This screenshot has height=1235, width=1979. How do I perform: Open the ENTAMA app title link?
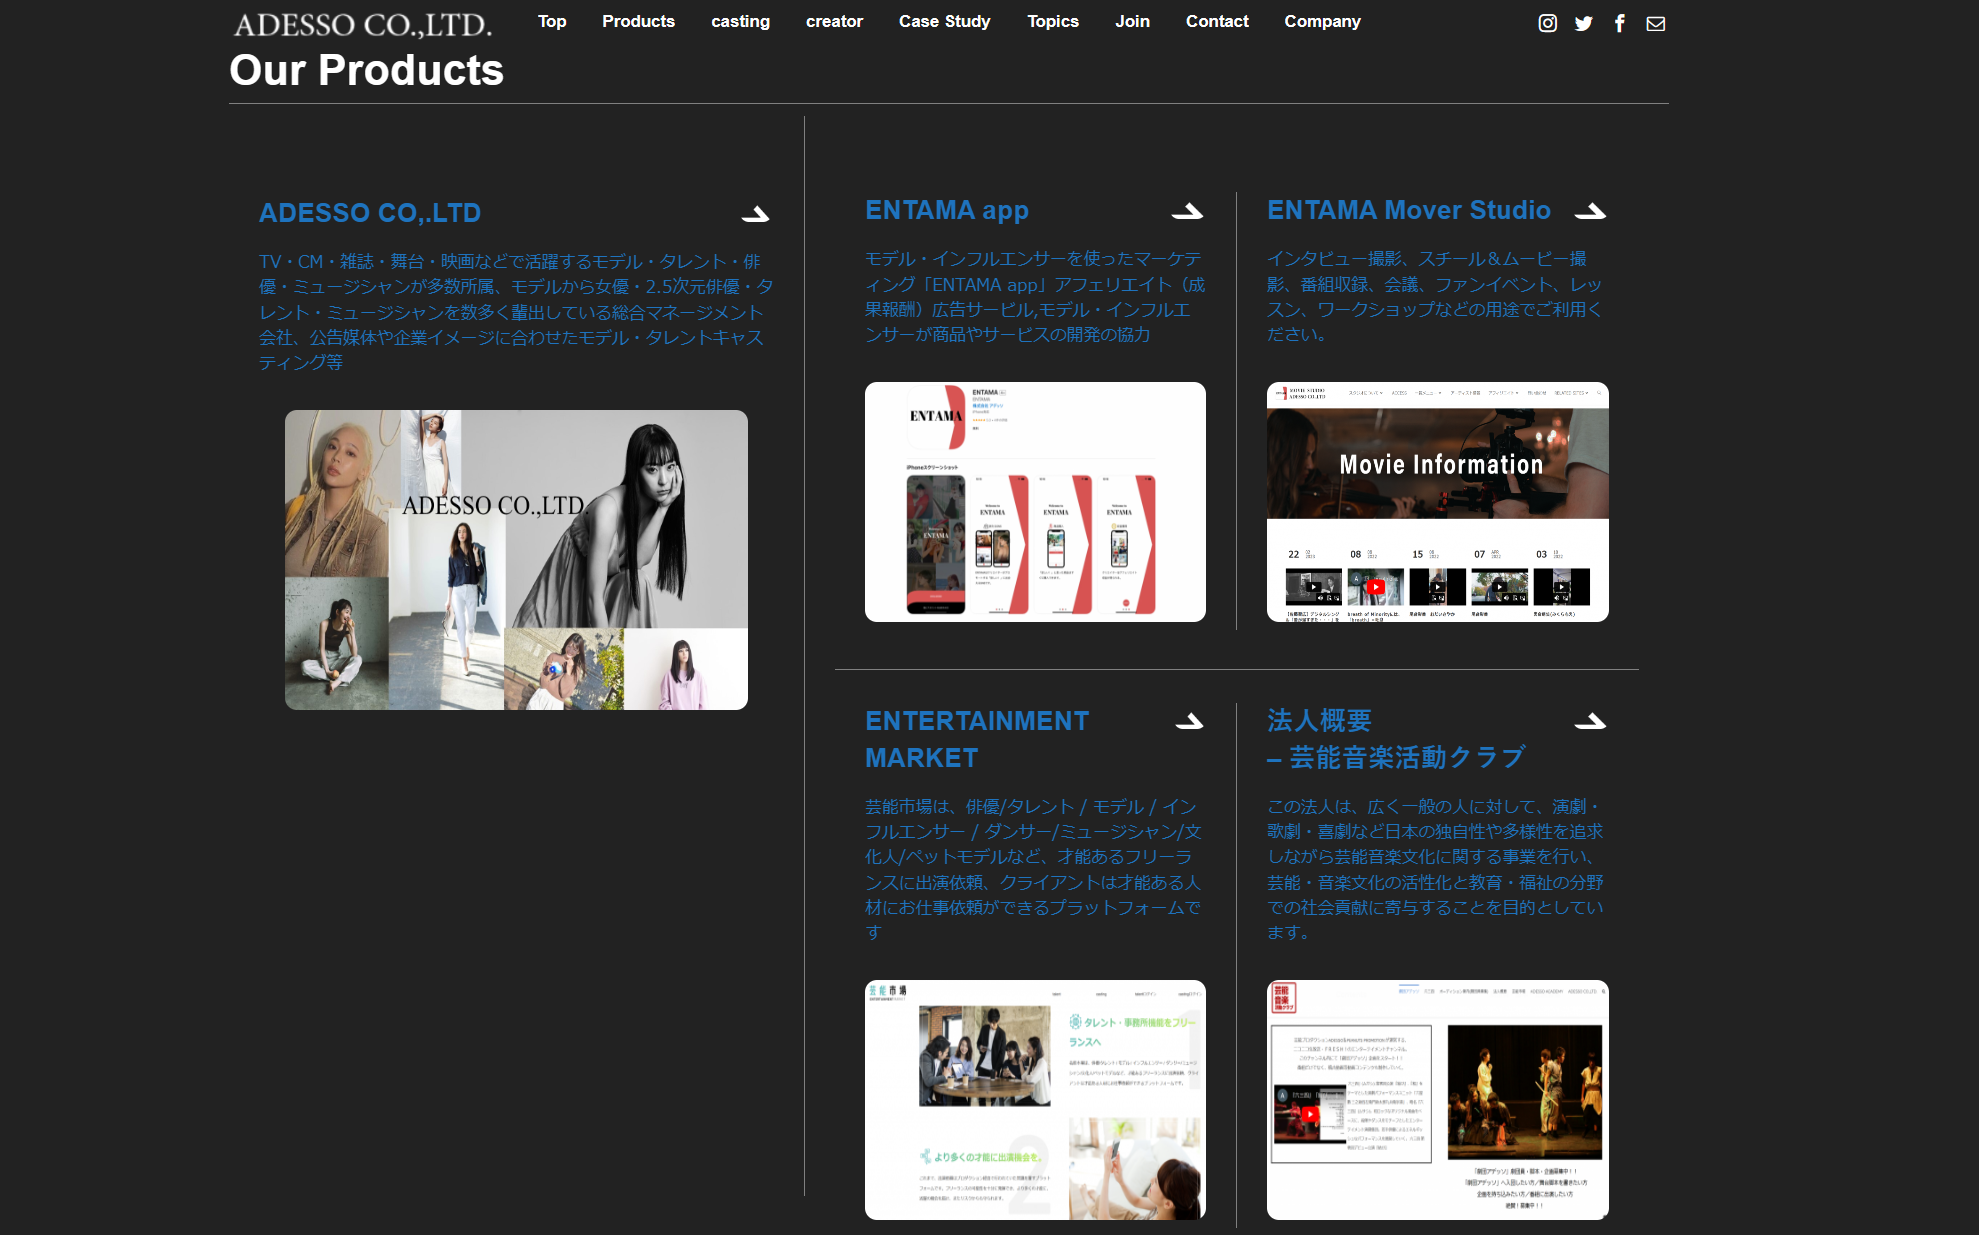click(946, 210)
